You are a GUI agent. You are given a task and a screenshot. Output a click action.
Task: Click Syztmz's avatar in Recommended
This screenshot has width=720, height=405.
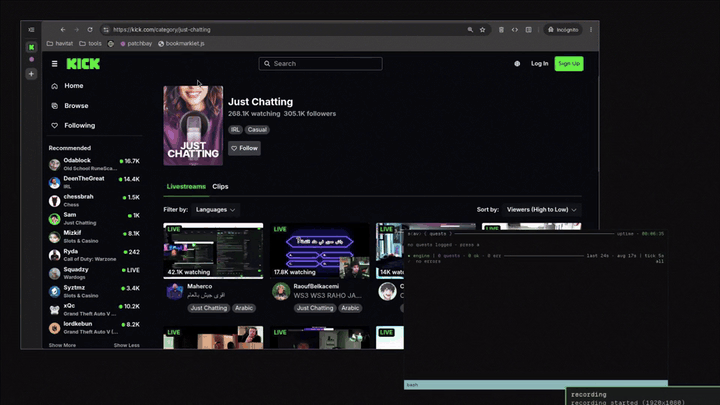pos(55,292)
